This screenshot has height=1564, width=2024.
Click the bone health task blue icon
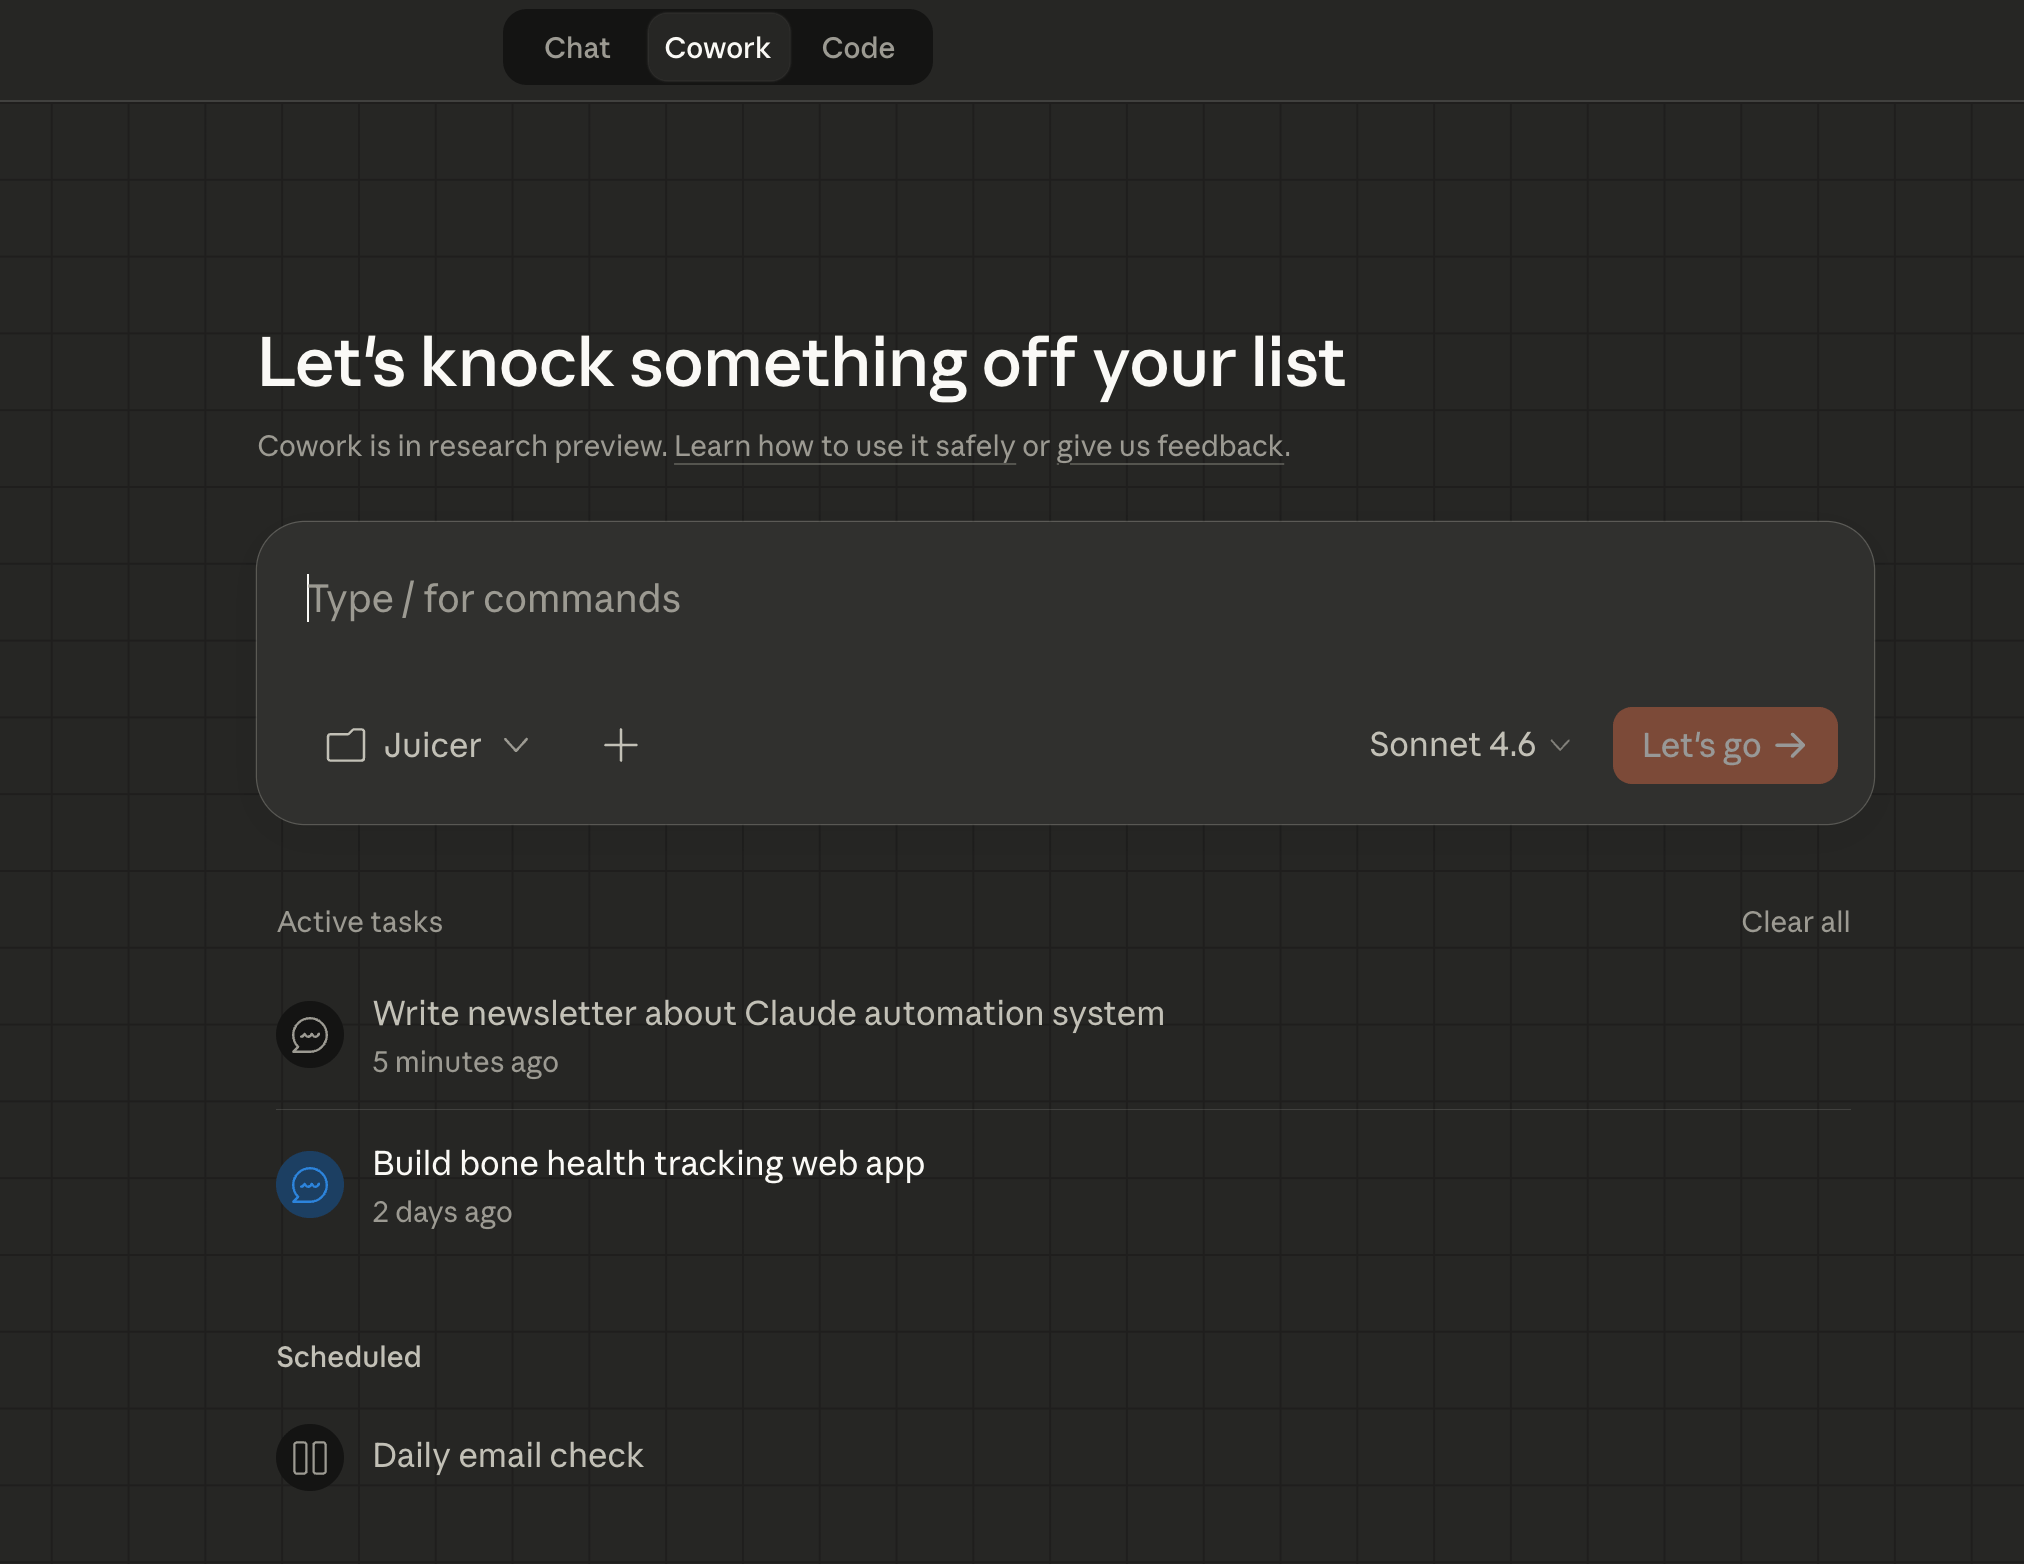310,1185
